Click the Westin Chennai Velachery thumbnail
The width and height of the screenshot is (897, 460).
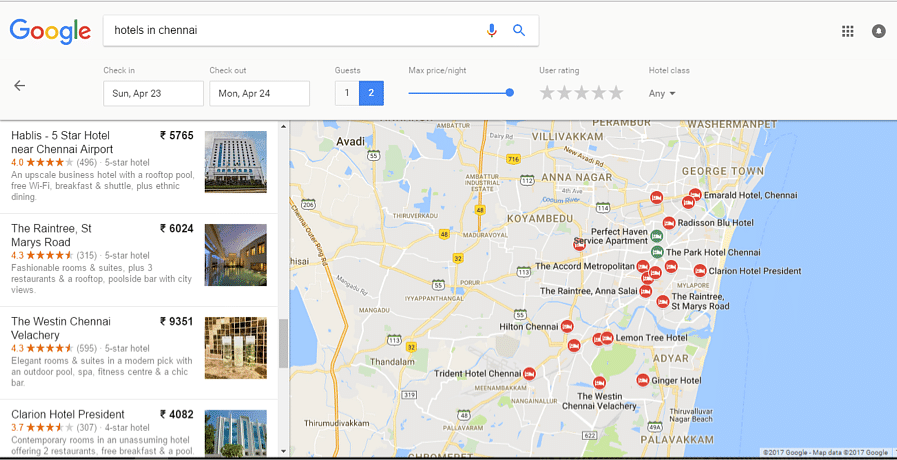coord(236,348)
